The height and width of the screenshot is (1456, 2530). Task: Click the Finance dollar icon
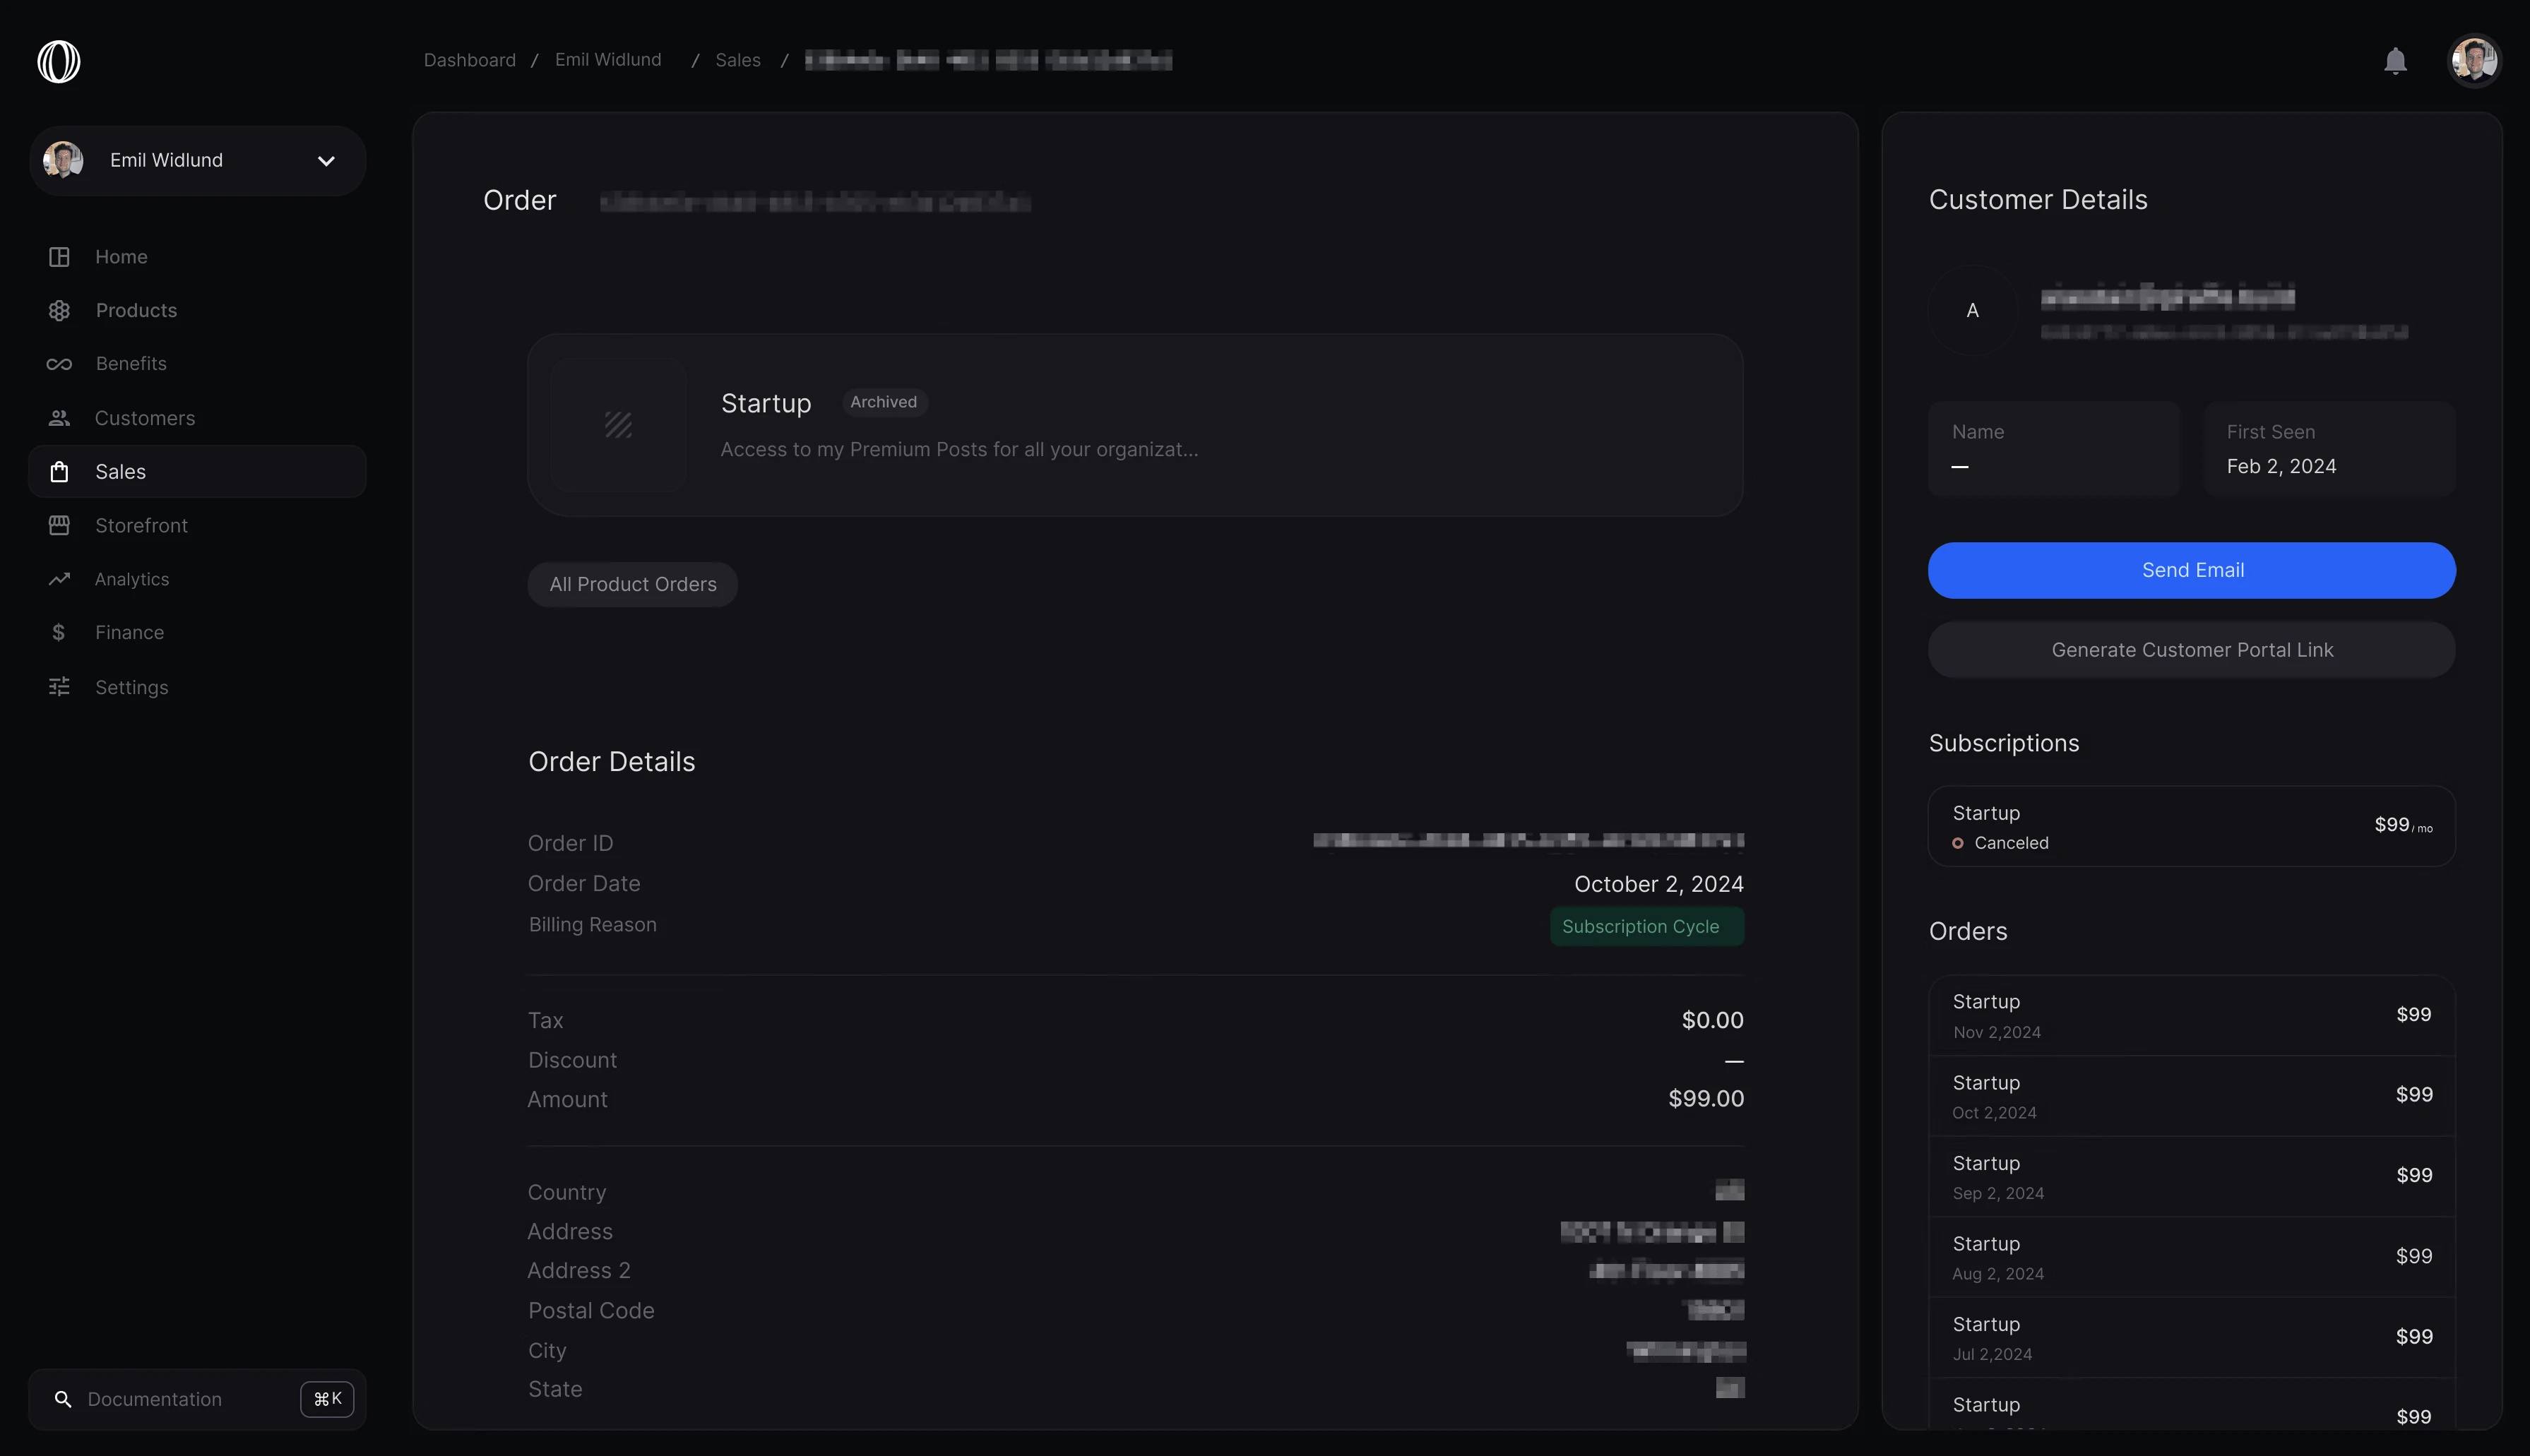pos(59,633)
